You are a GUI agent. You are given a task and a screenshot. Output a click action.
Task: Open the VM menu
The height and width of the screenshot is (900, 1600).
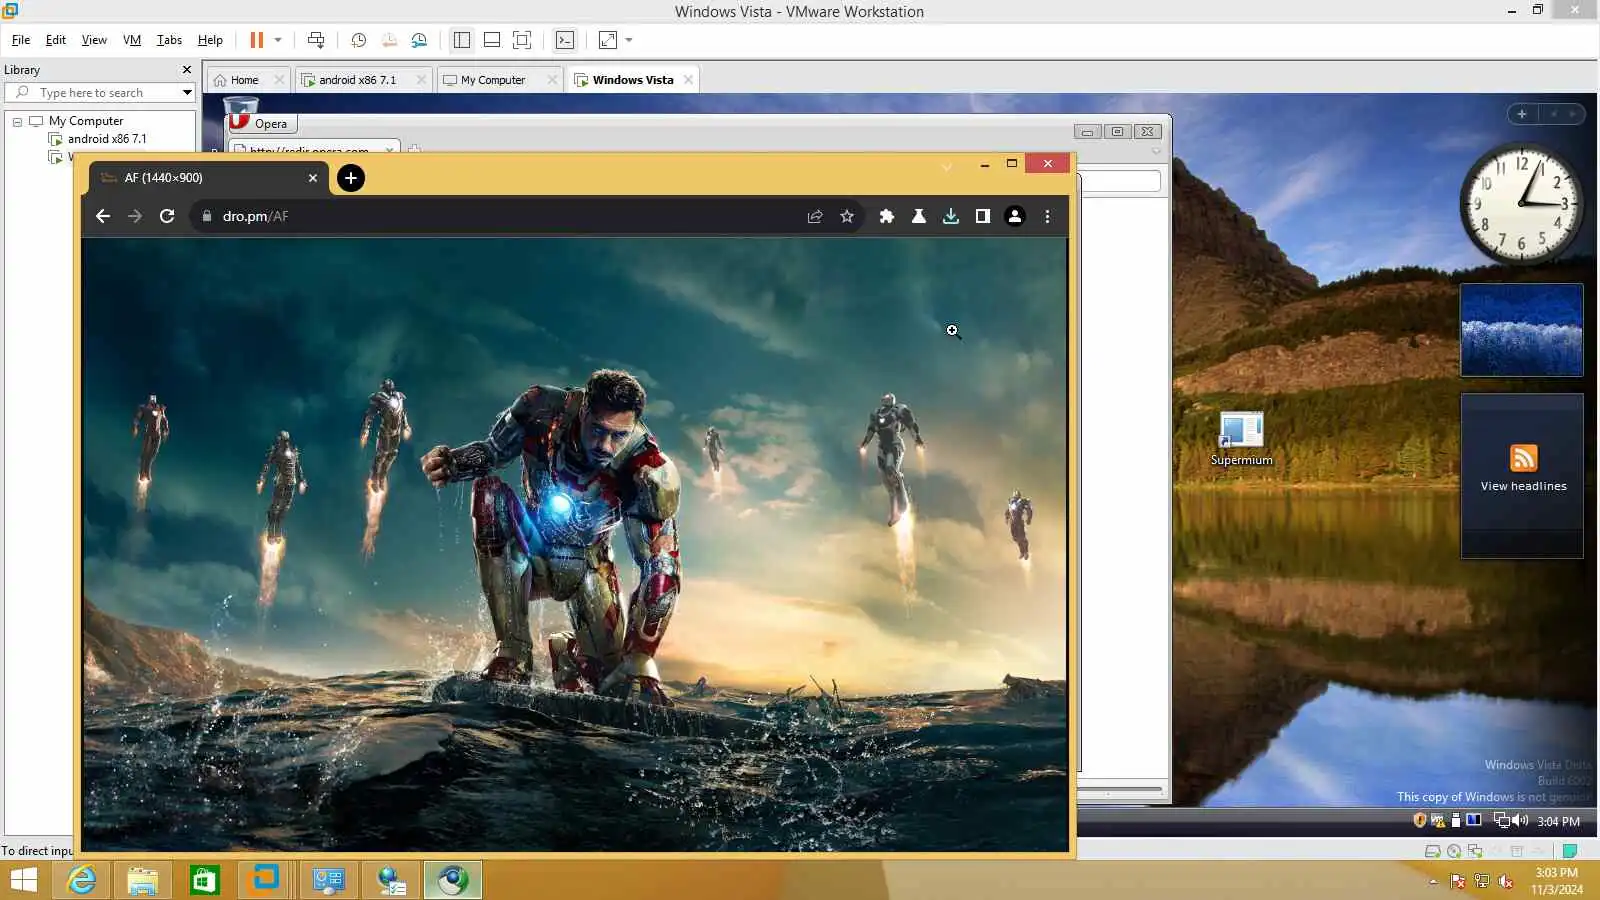click(x=132, y=40)
